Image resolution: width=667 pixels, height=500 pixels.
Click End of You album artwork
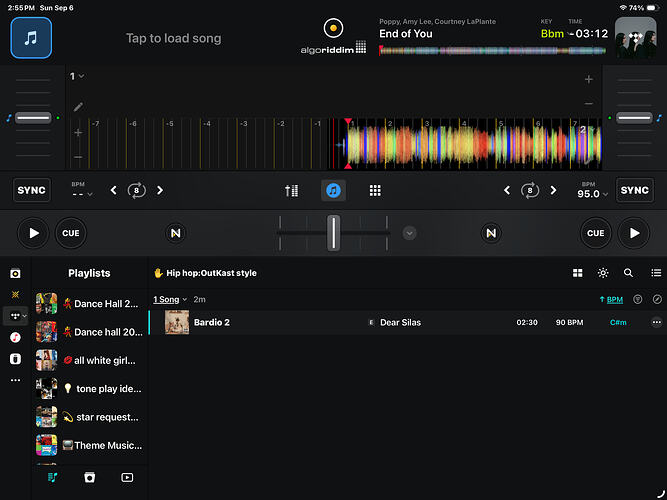[x=636, y=38]
